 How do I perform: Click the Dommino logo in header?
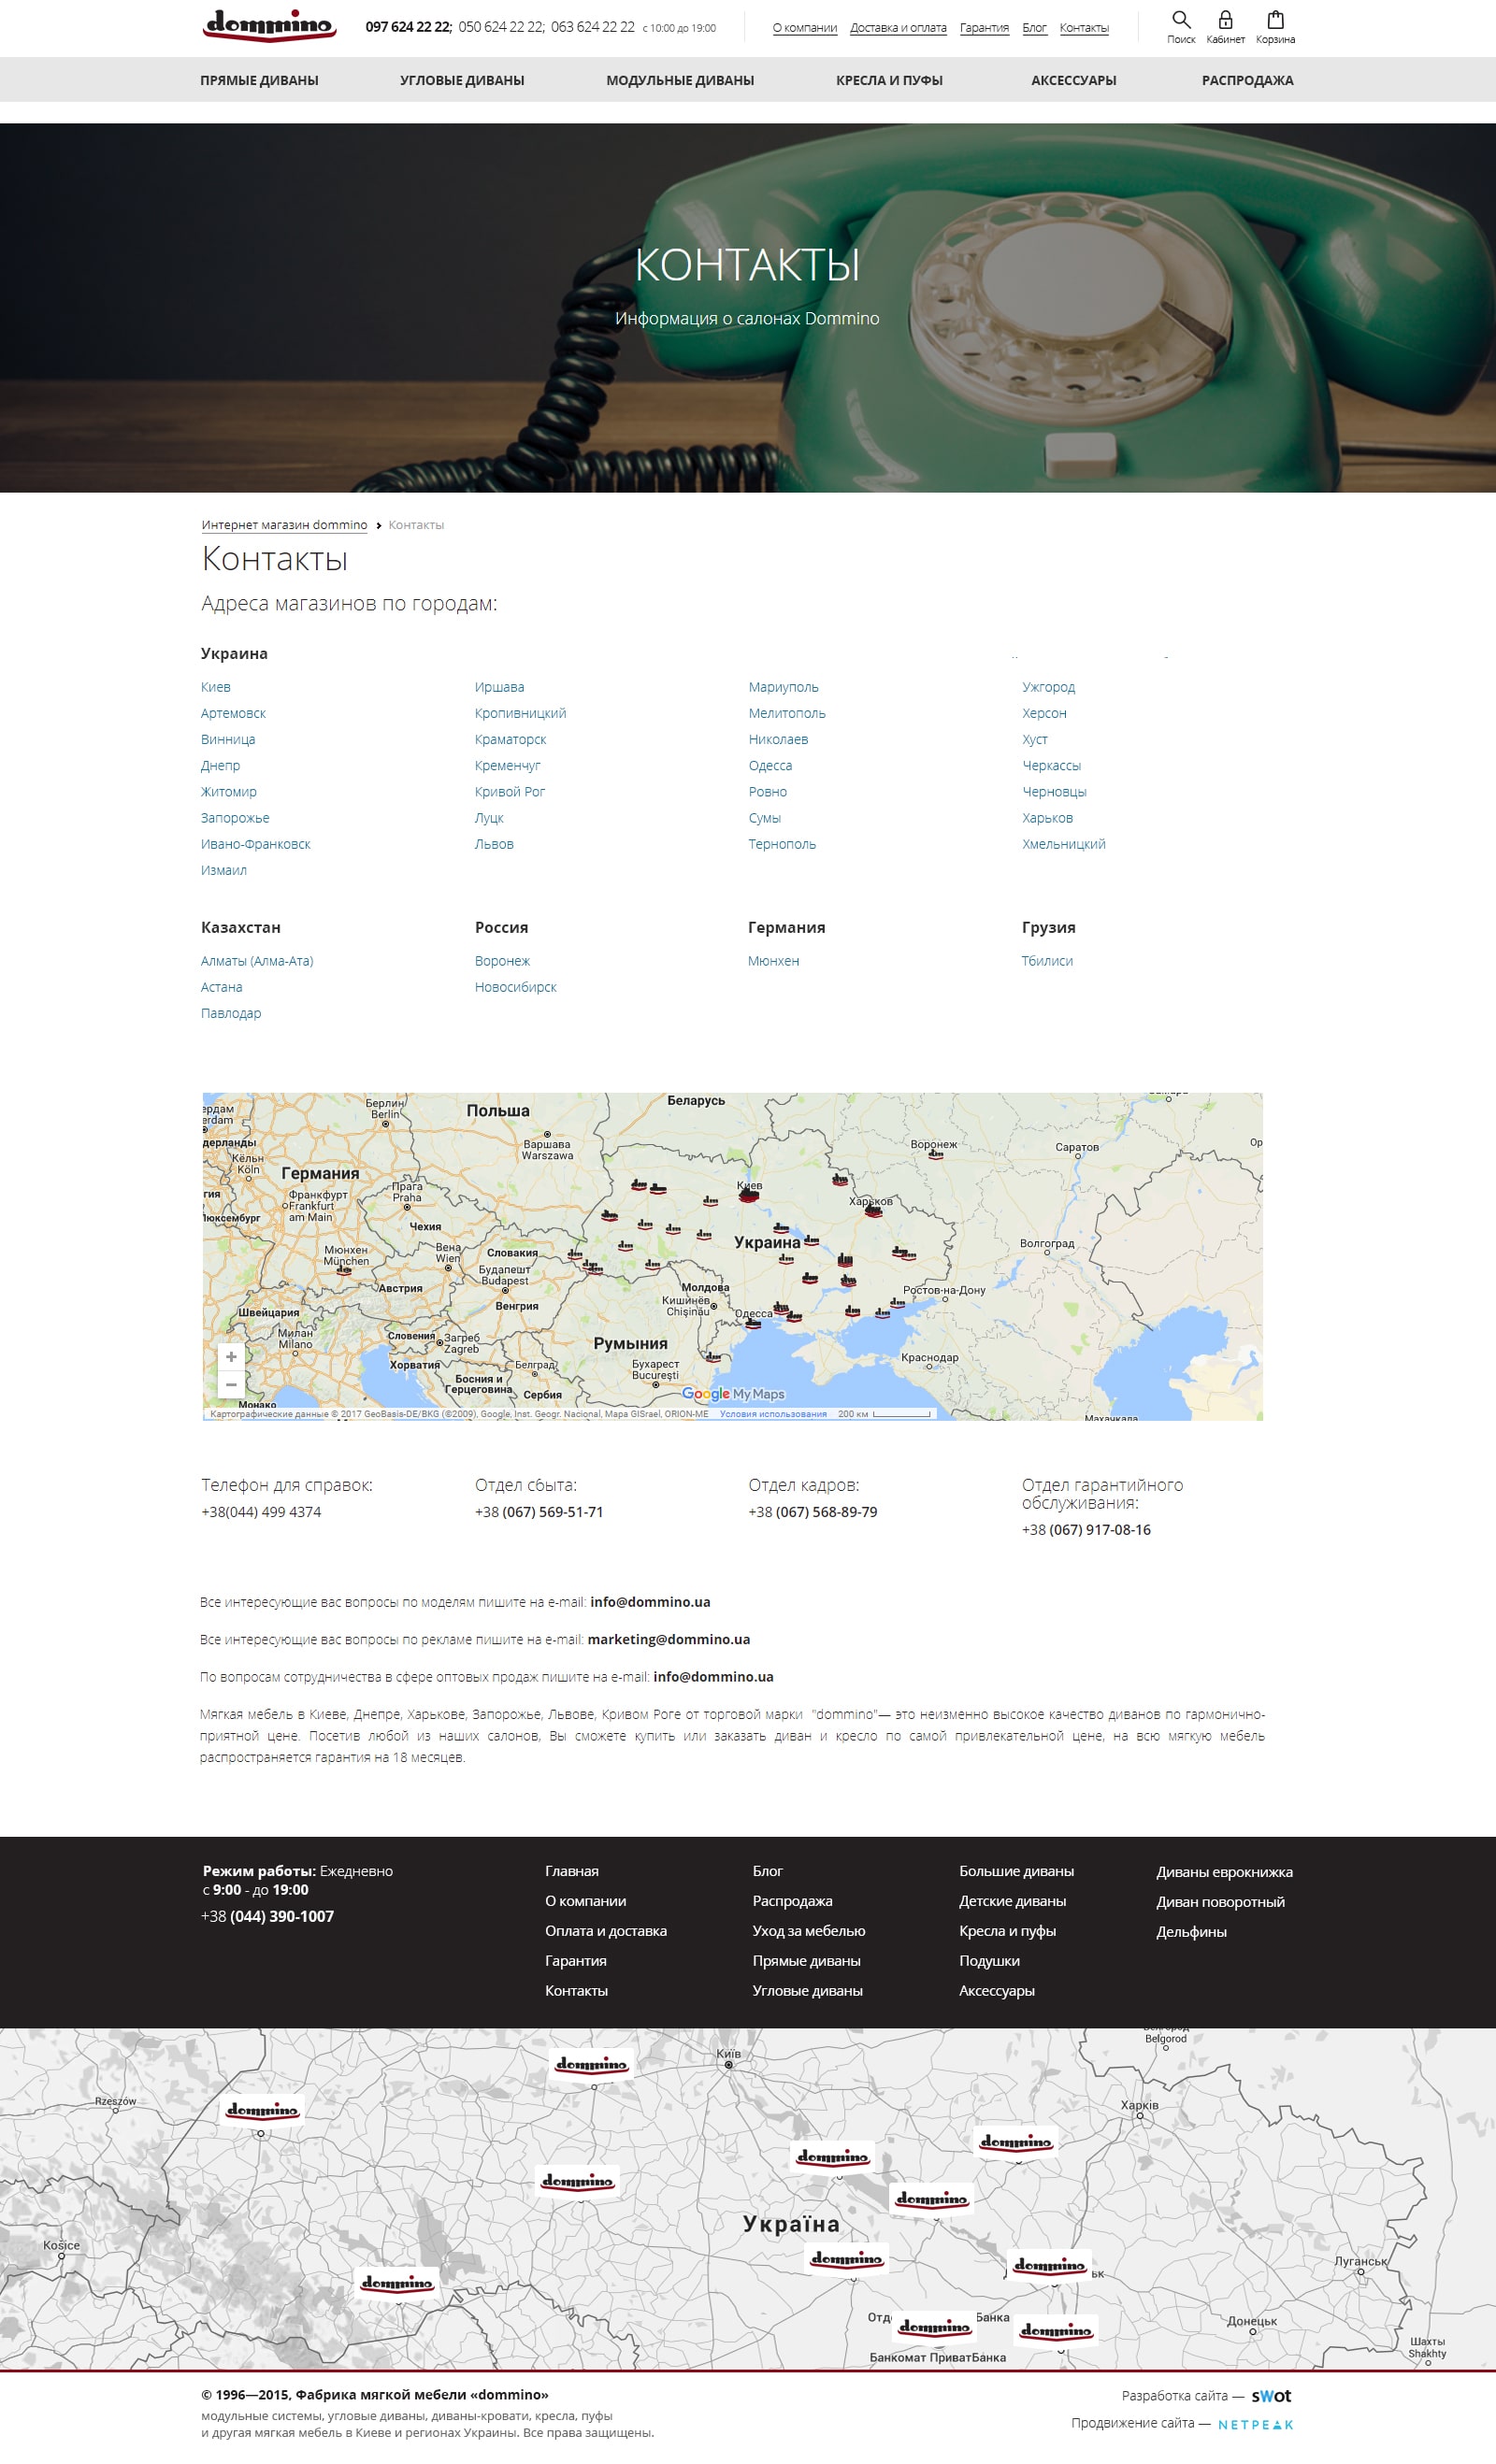click(x=269, y=25)
